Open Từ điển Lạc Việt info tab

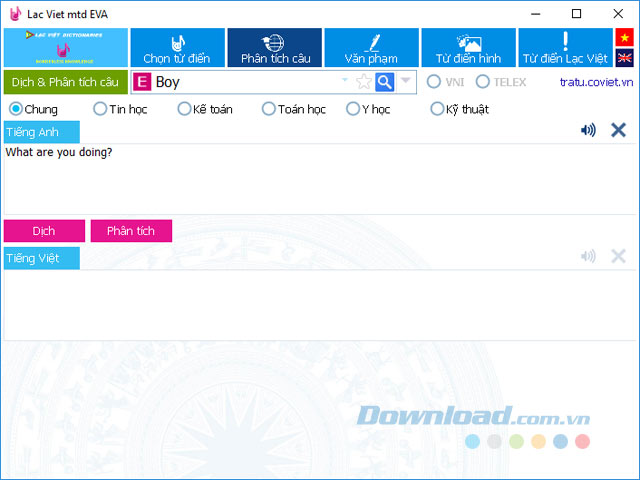[x=565, y=47]
